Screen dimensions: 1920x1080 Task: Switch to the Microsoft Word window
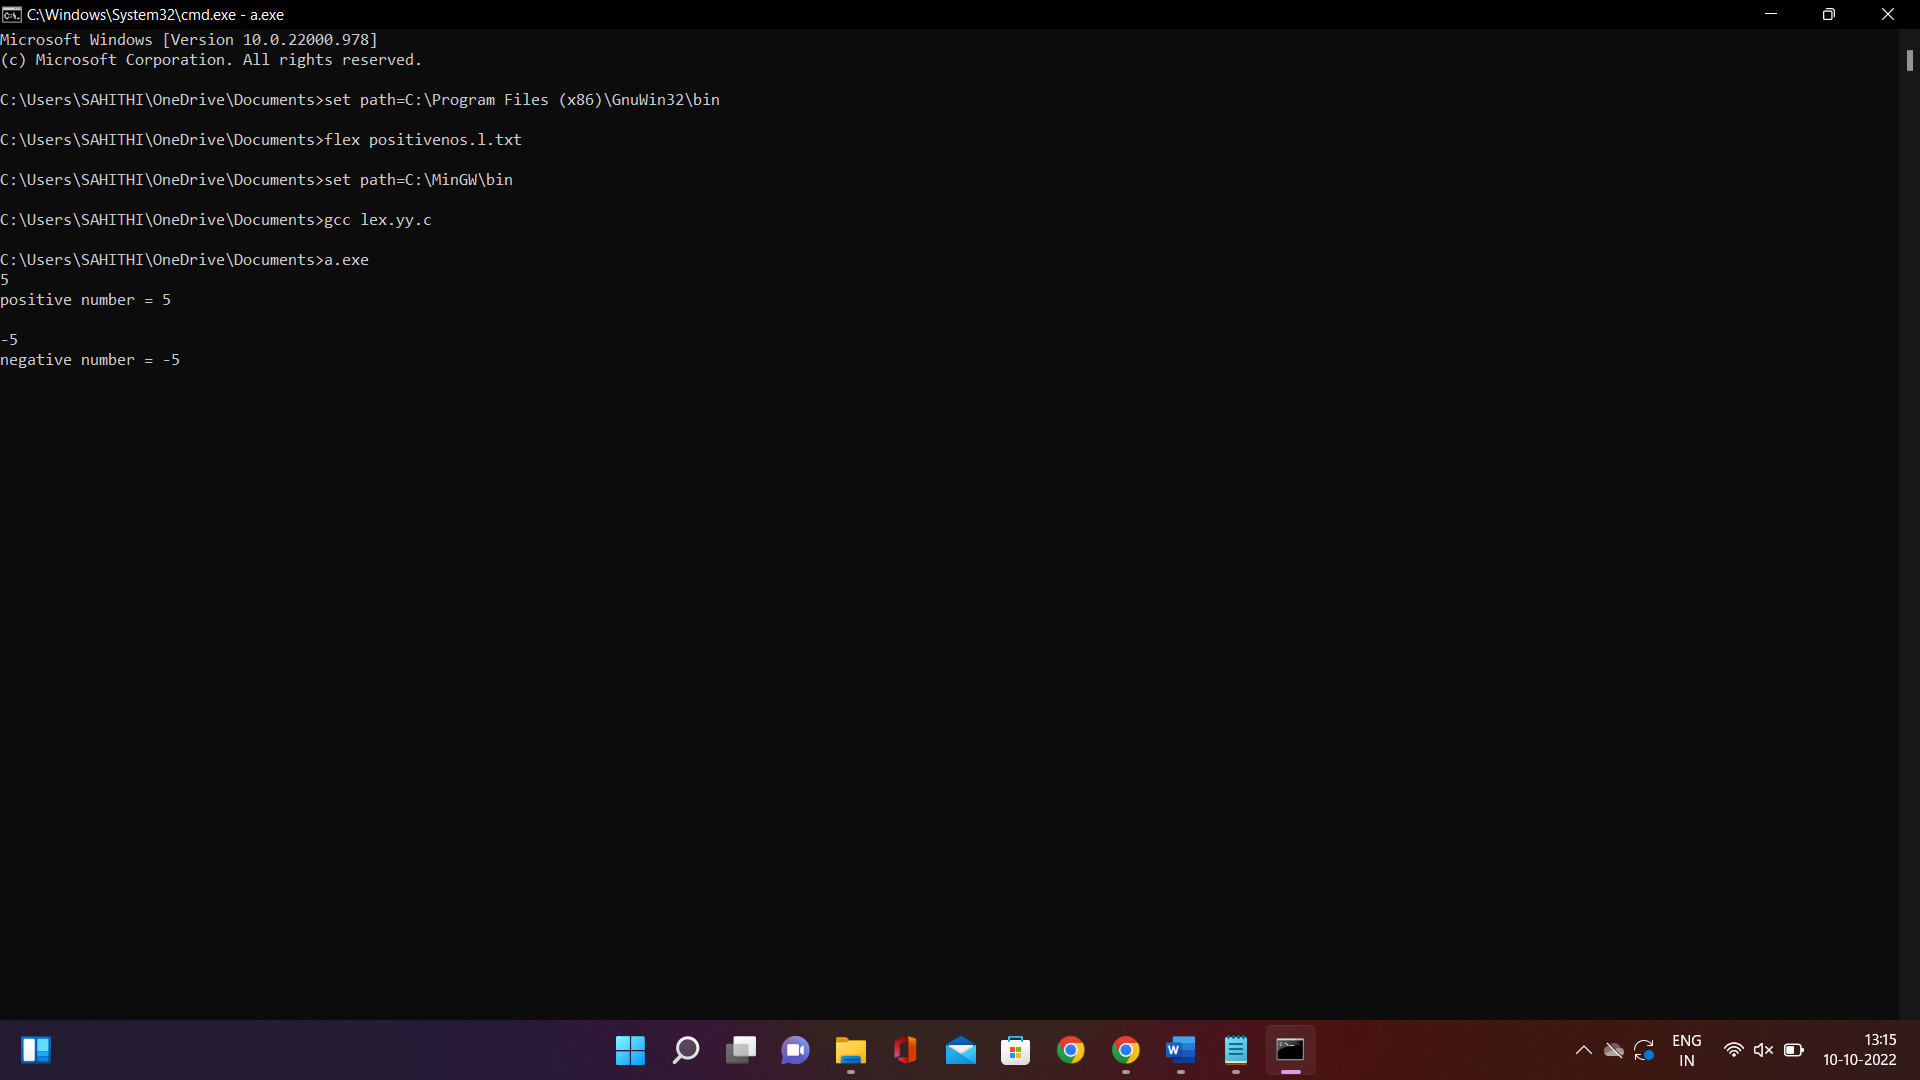pos(1181,1050)
